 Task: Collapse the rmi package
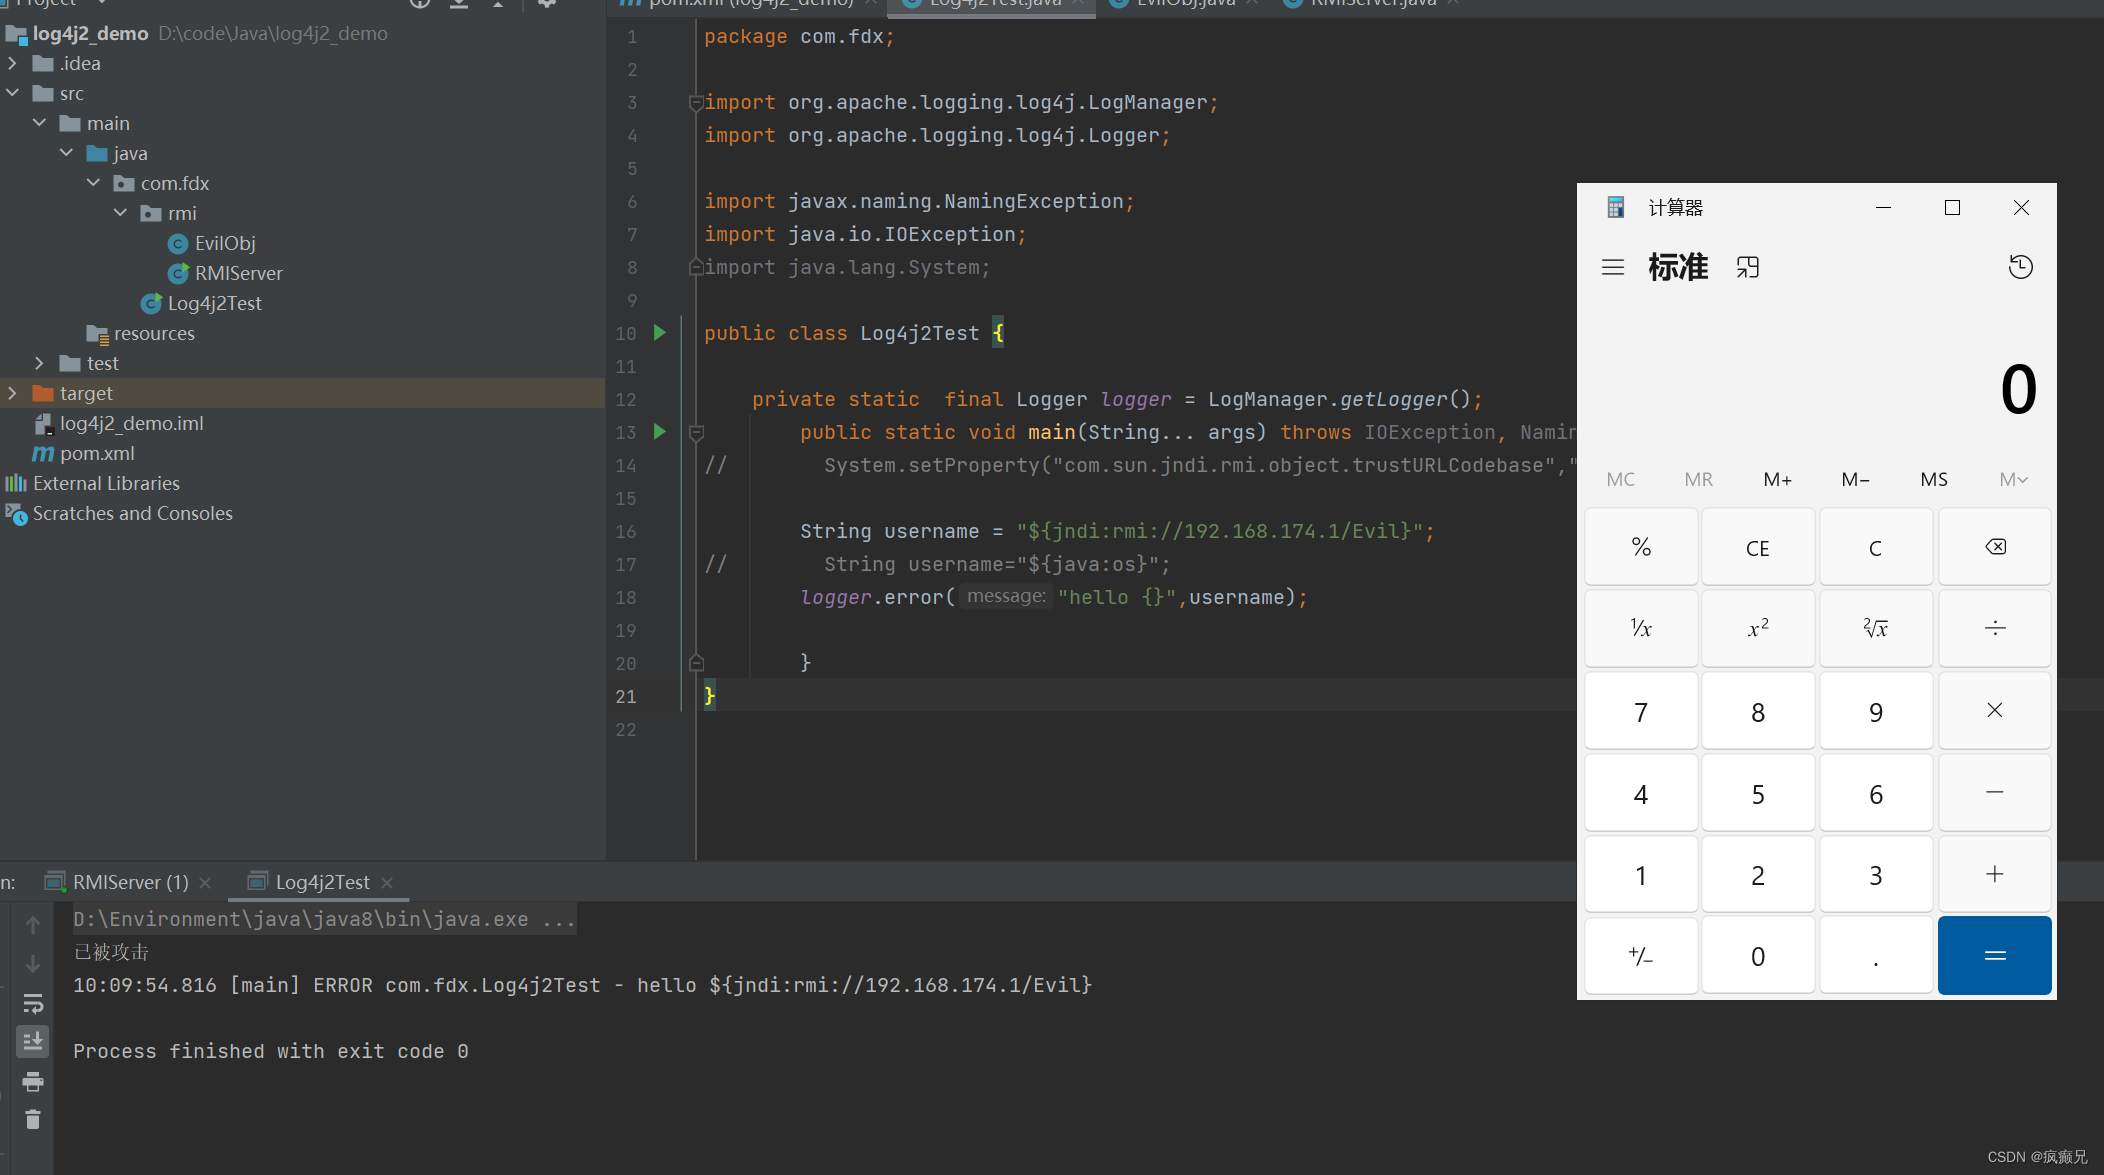click(x=121, y=213)
